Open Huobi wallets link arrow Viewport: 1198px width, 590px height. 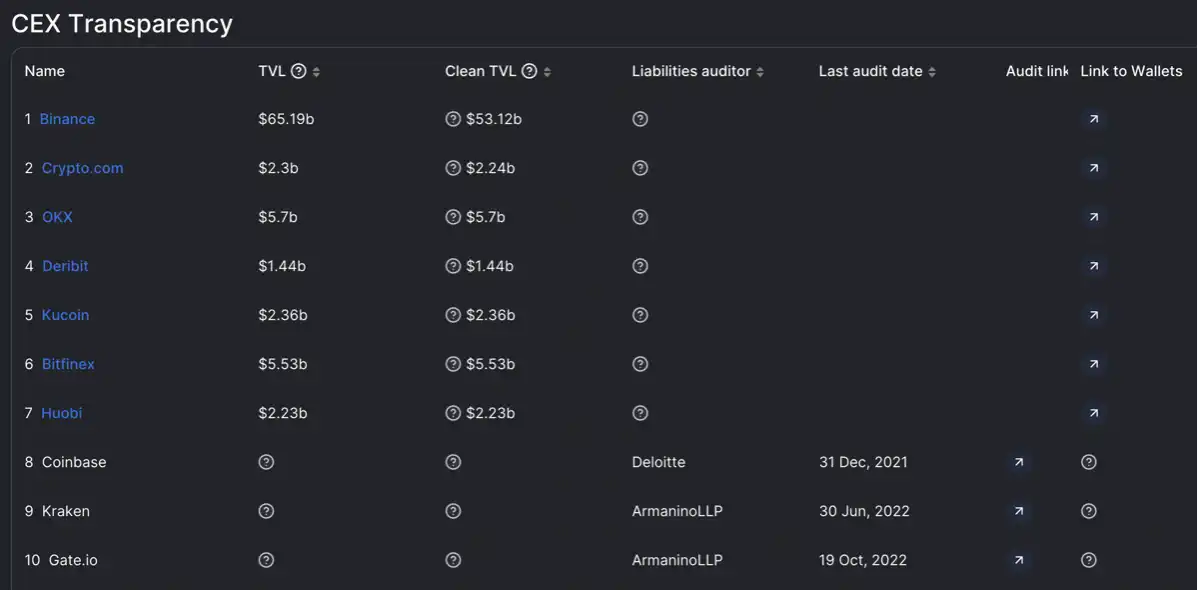[x=1094, y=413]
